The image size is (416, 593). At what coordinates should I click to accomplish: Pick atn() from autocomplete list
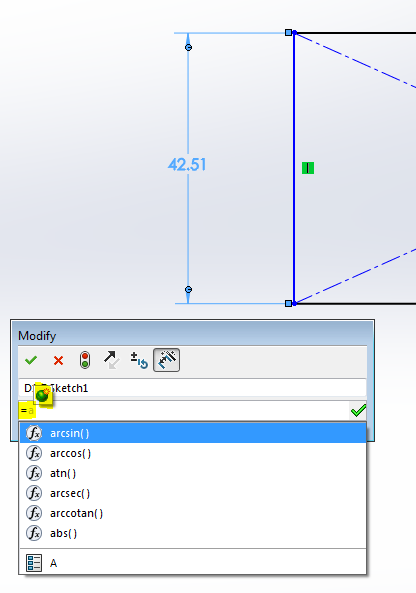pyautogui.click(x=193, y=473)
